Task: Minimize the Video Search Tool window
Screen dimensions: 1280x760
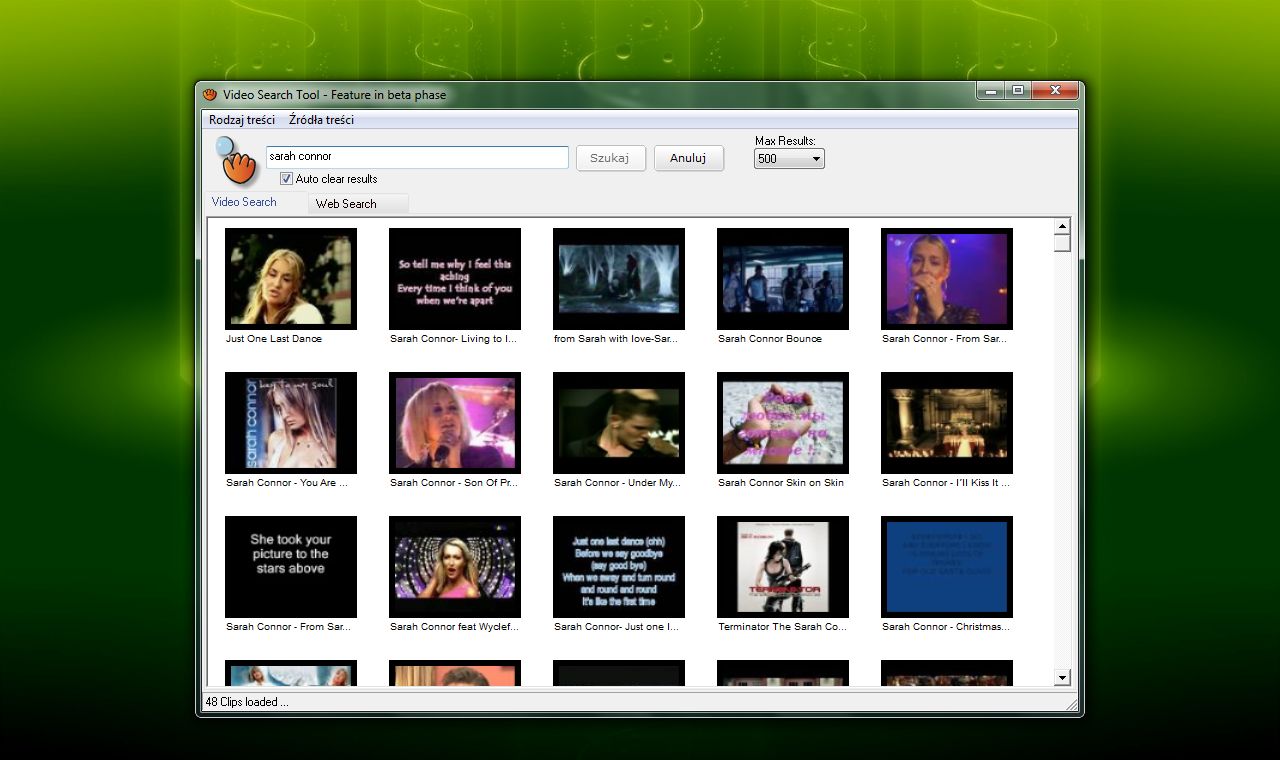Action: 991,91
